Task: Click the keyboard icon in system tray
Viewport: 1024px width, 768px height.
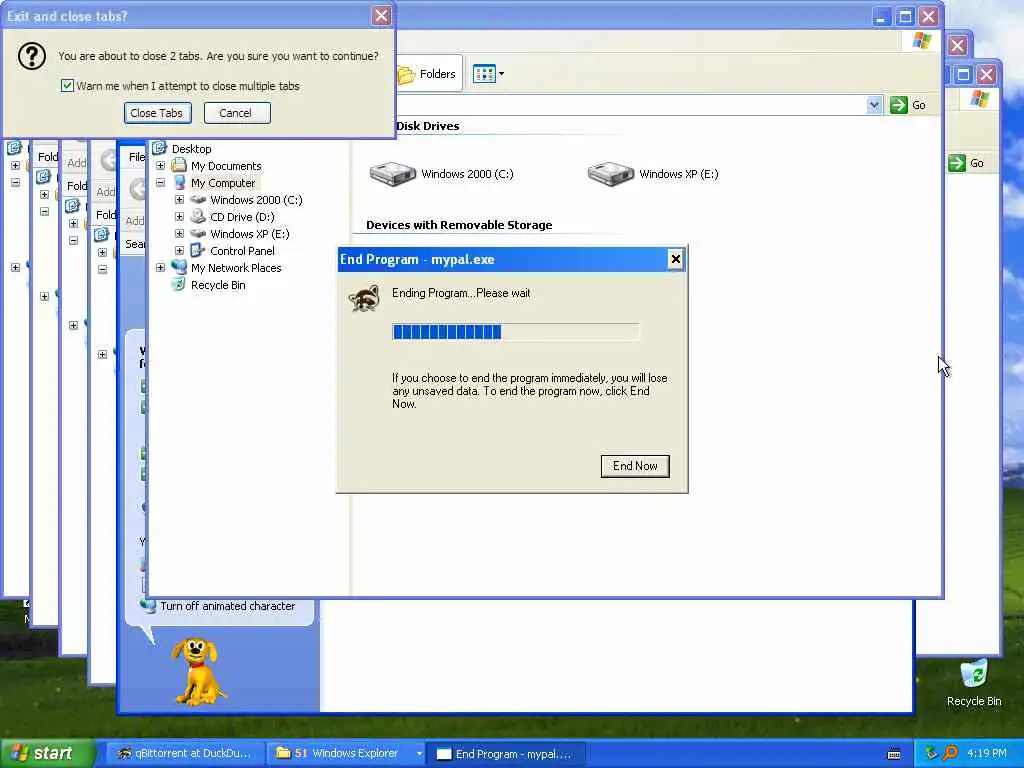Action: tap(894, 754)
